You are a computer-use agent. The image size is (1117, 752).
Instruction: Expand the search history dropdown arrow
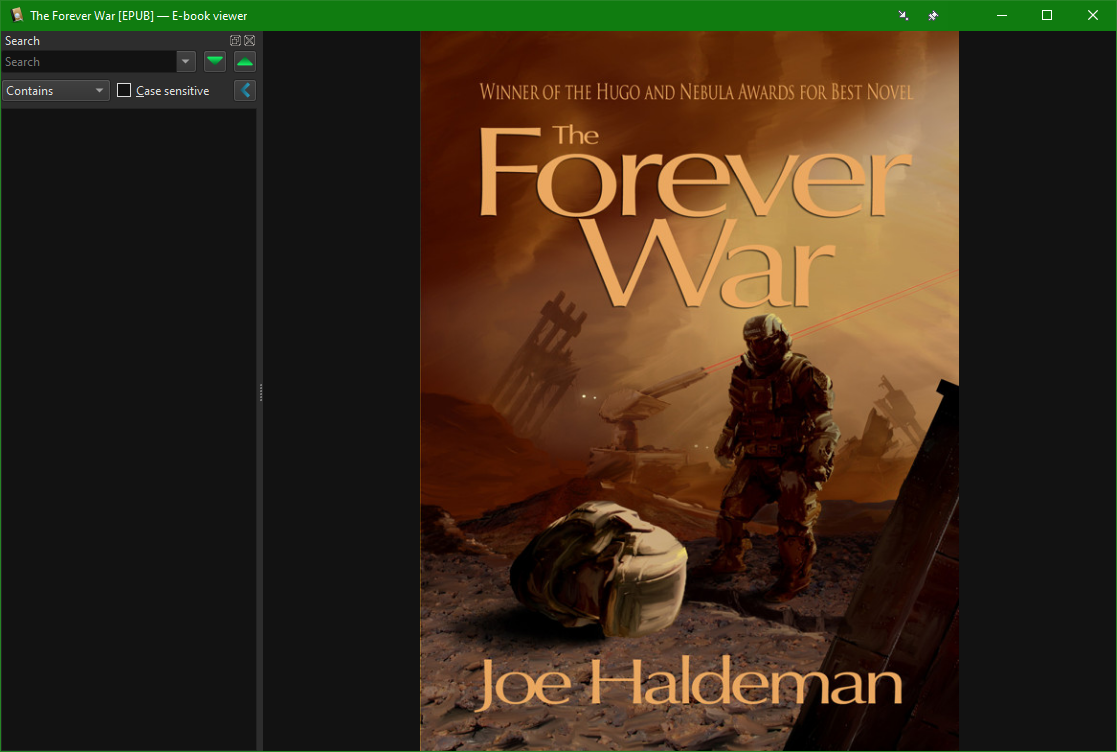point(186,62)
